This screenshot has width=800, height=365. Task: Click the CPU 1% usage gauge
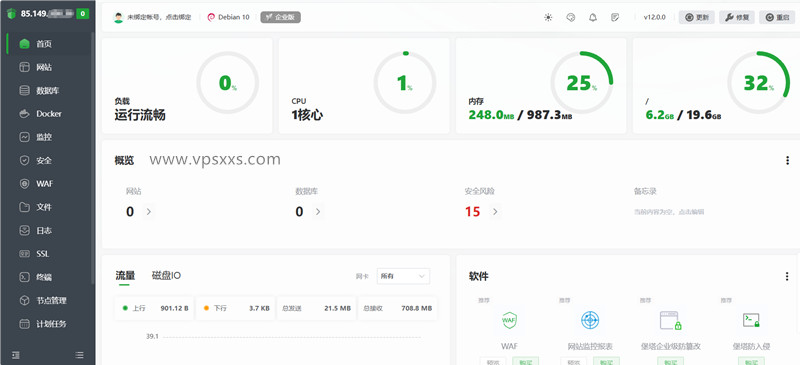coord(405,83)
